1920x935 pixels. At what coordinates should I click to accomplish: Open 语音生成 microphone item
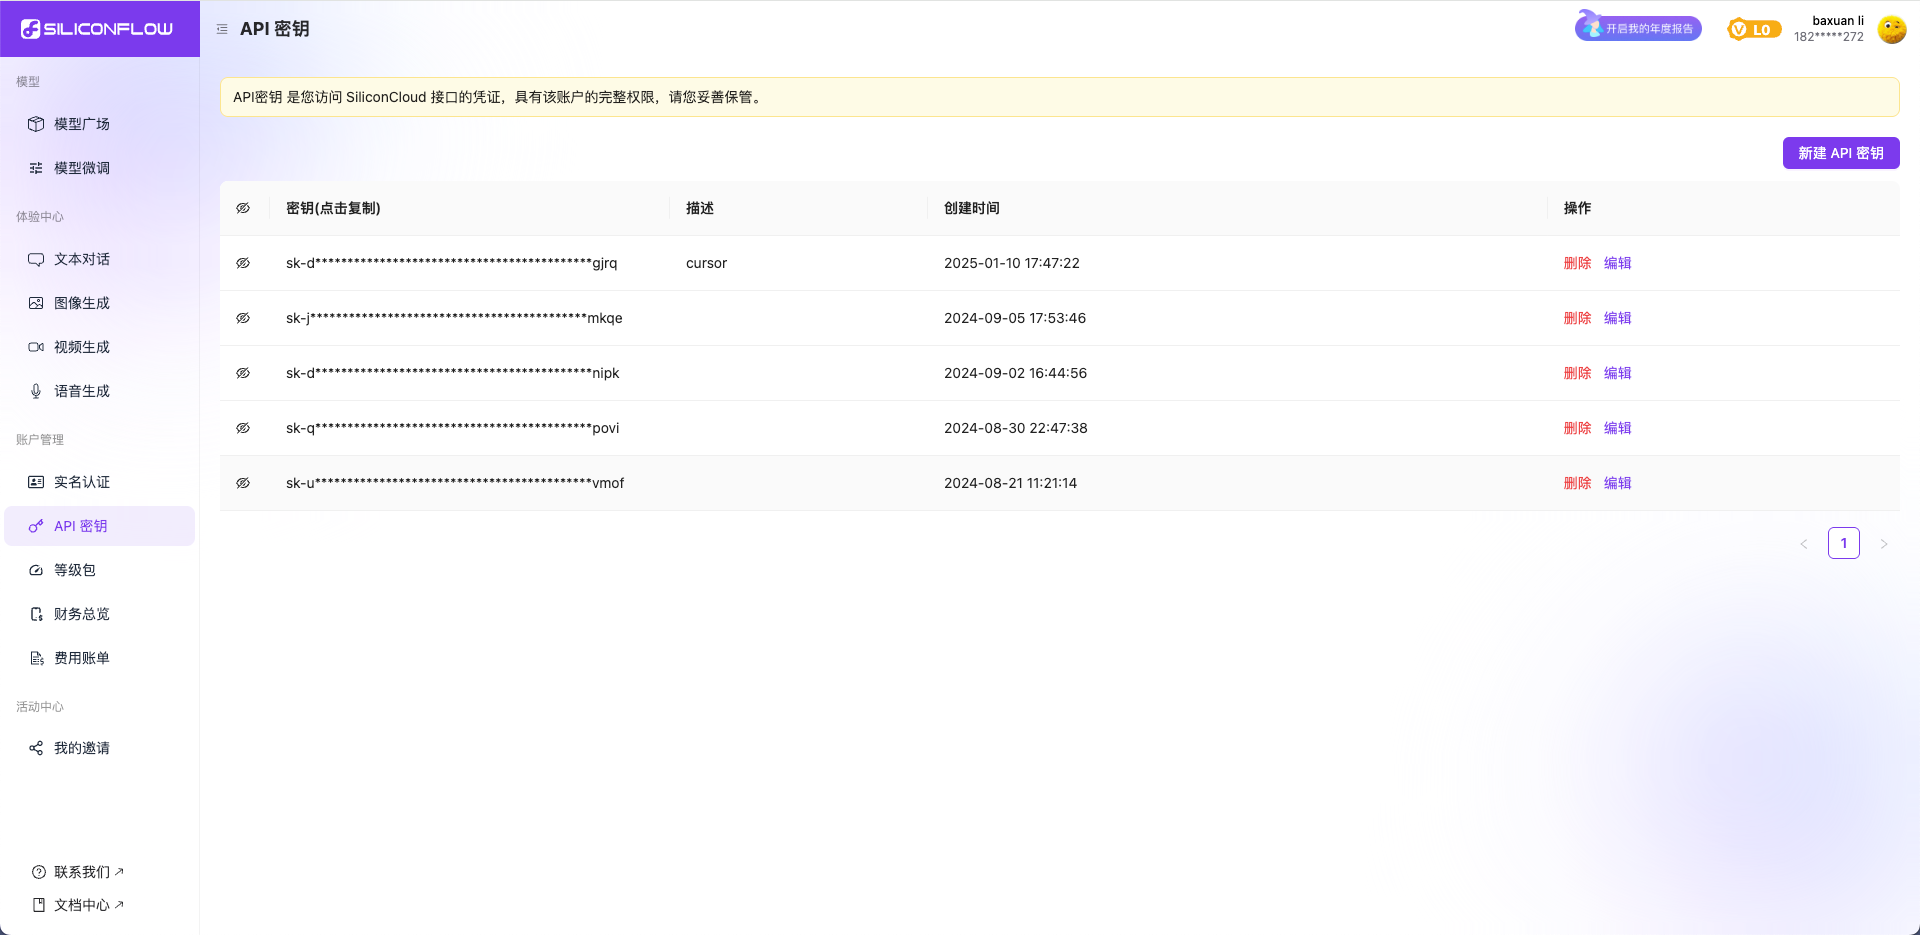tap(82, 391)
